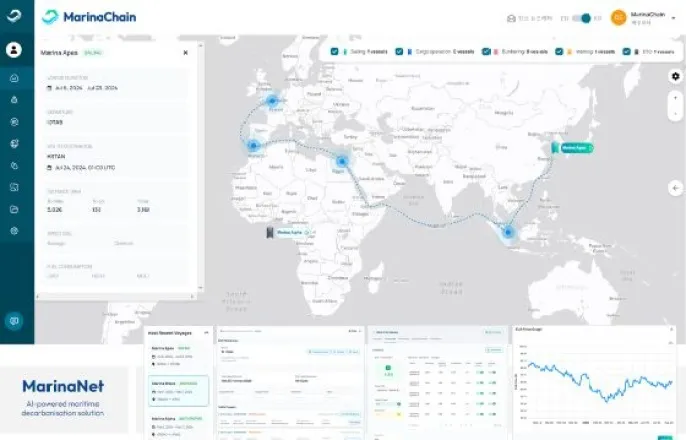Uncheck the Cargo operation vessels filter

399,52
